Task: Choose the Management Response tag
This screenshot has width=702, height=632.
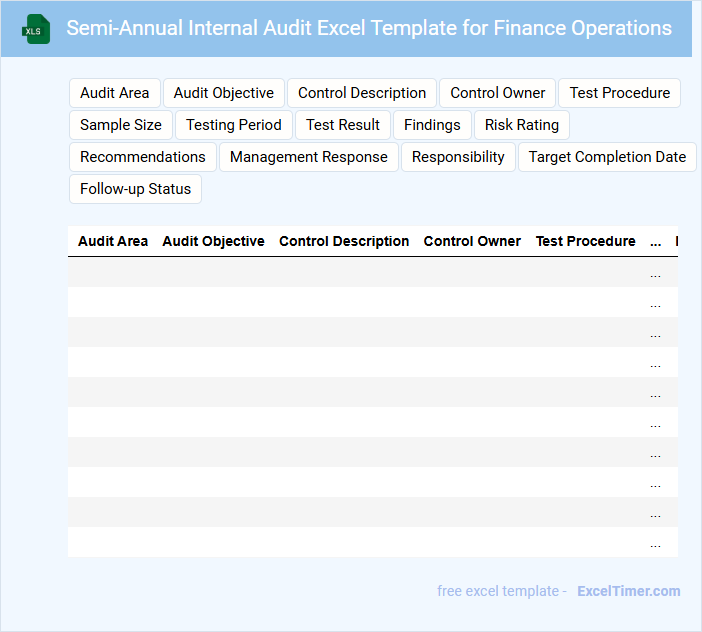Action: (x=309, y=157)
